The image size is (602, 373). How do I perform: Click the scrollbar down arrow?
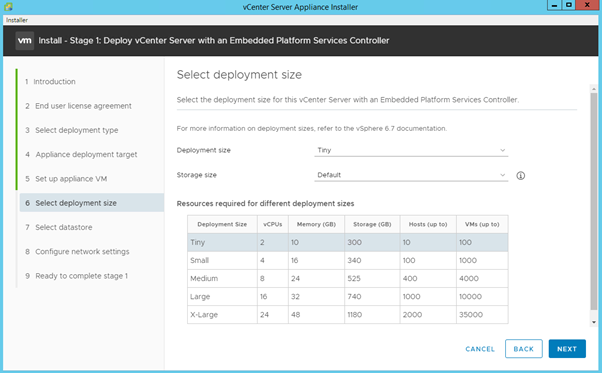[594, 322]
